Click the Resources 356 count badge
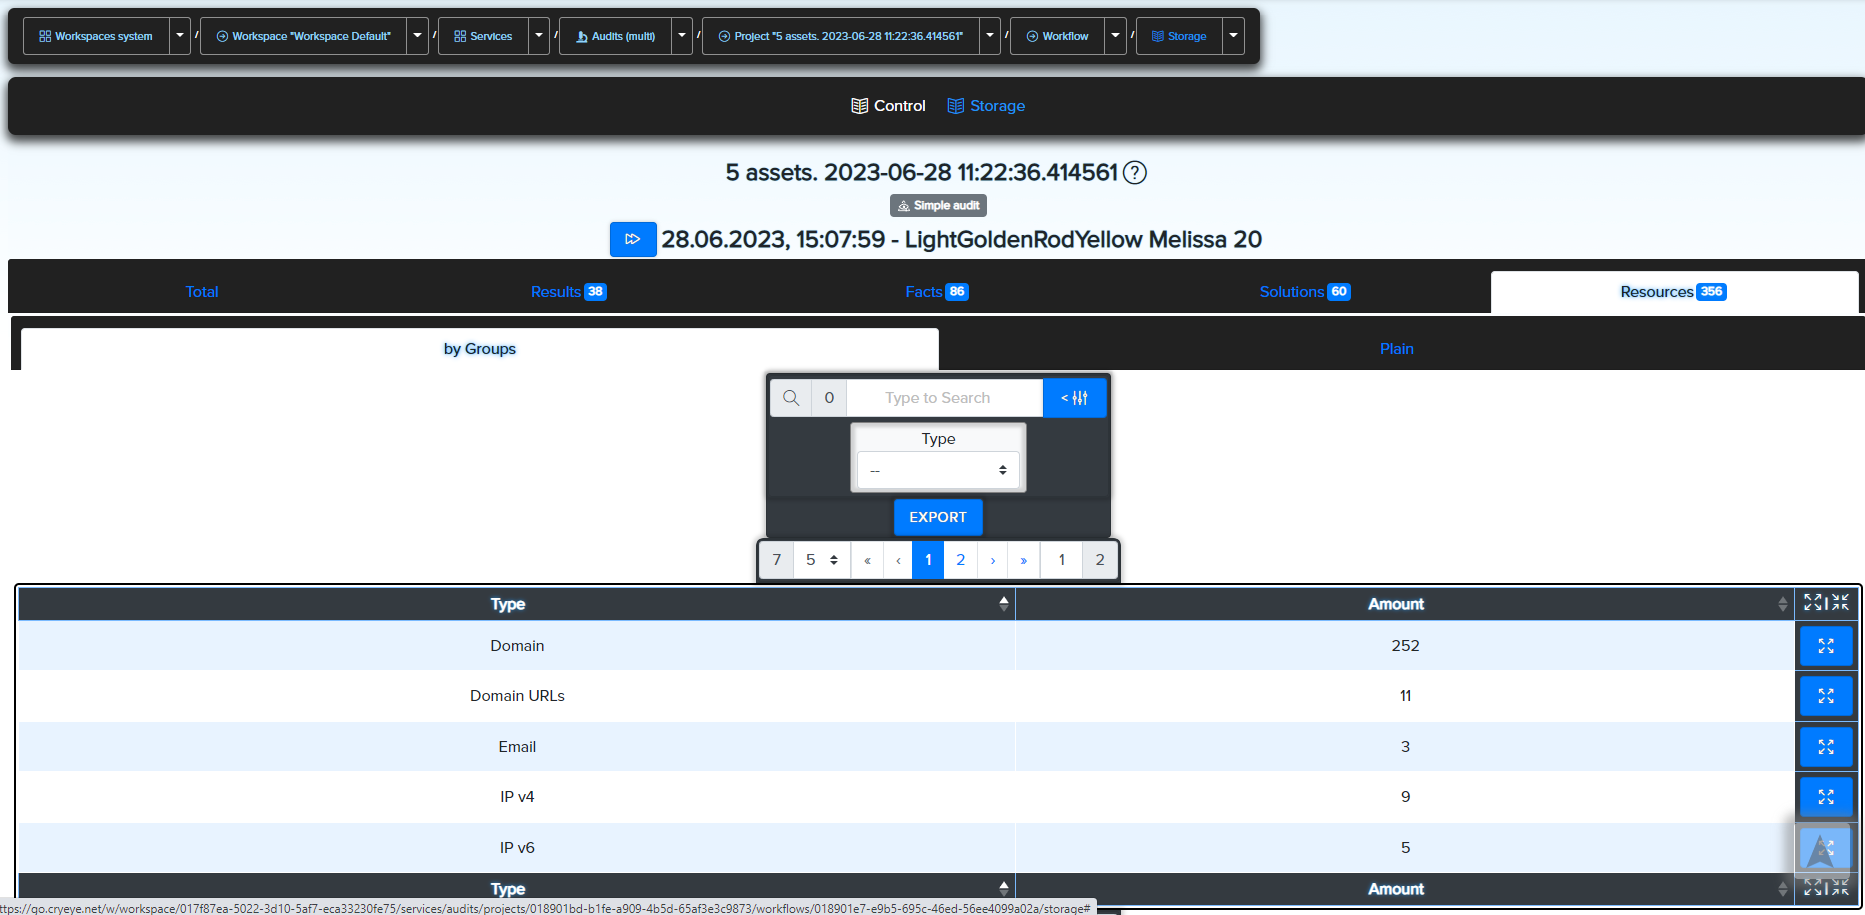The height and width of the screenshot is (915, 1865). tap(1712, 292)
